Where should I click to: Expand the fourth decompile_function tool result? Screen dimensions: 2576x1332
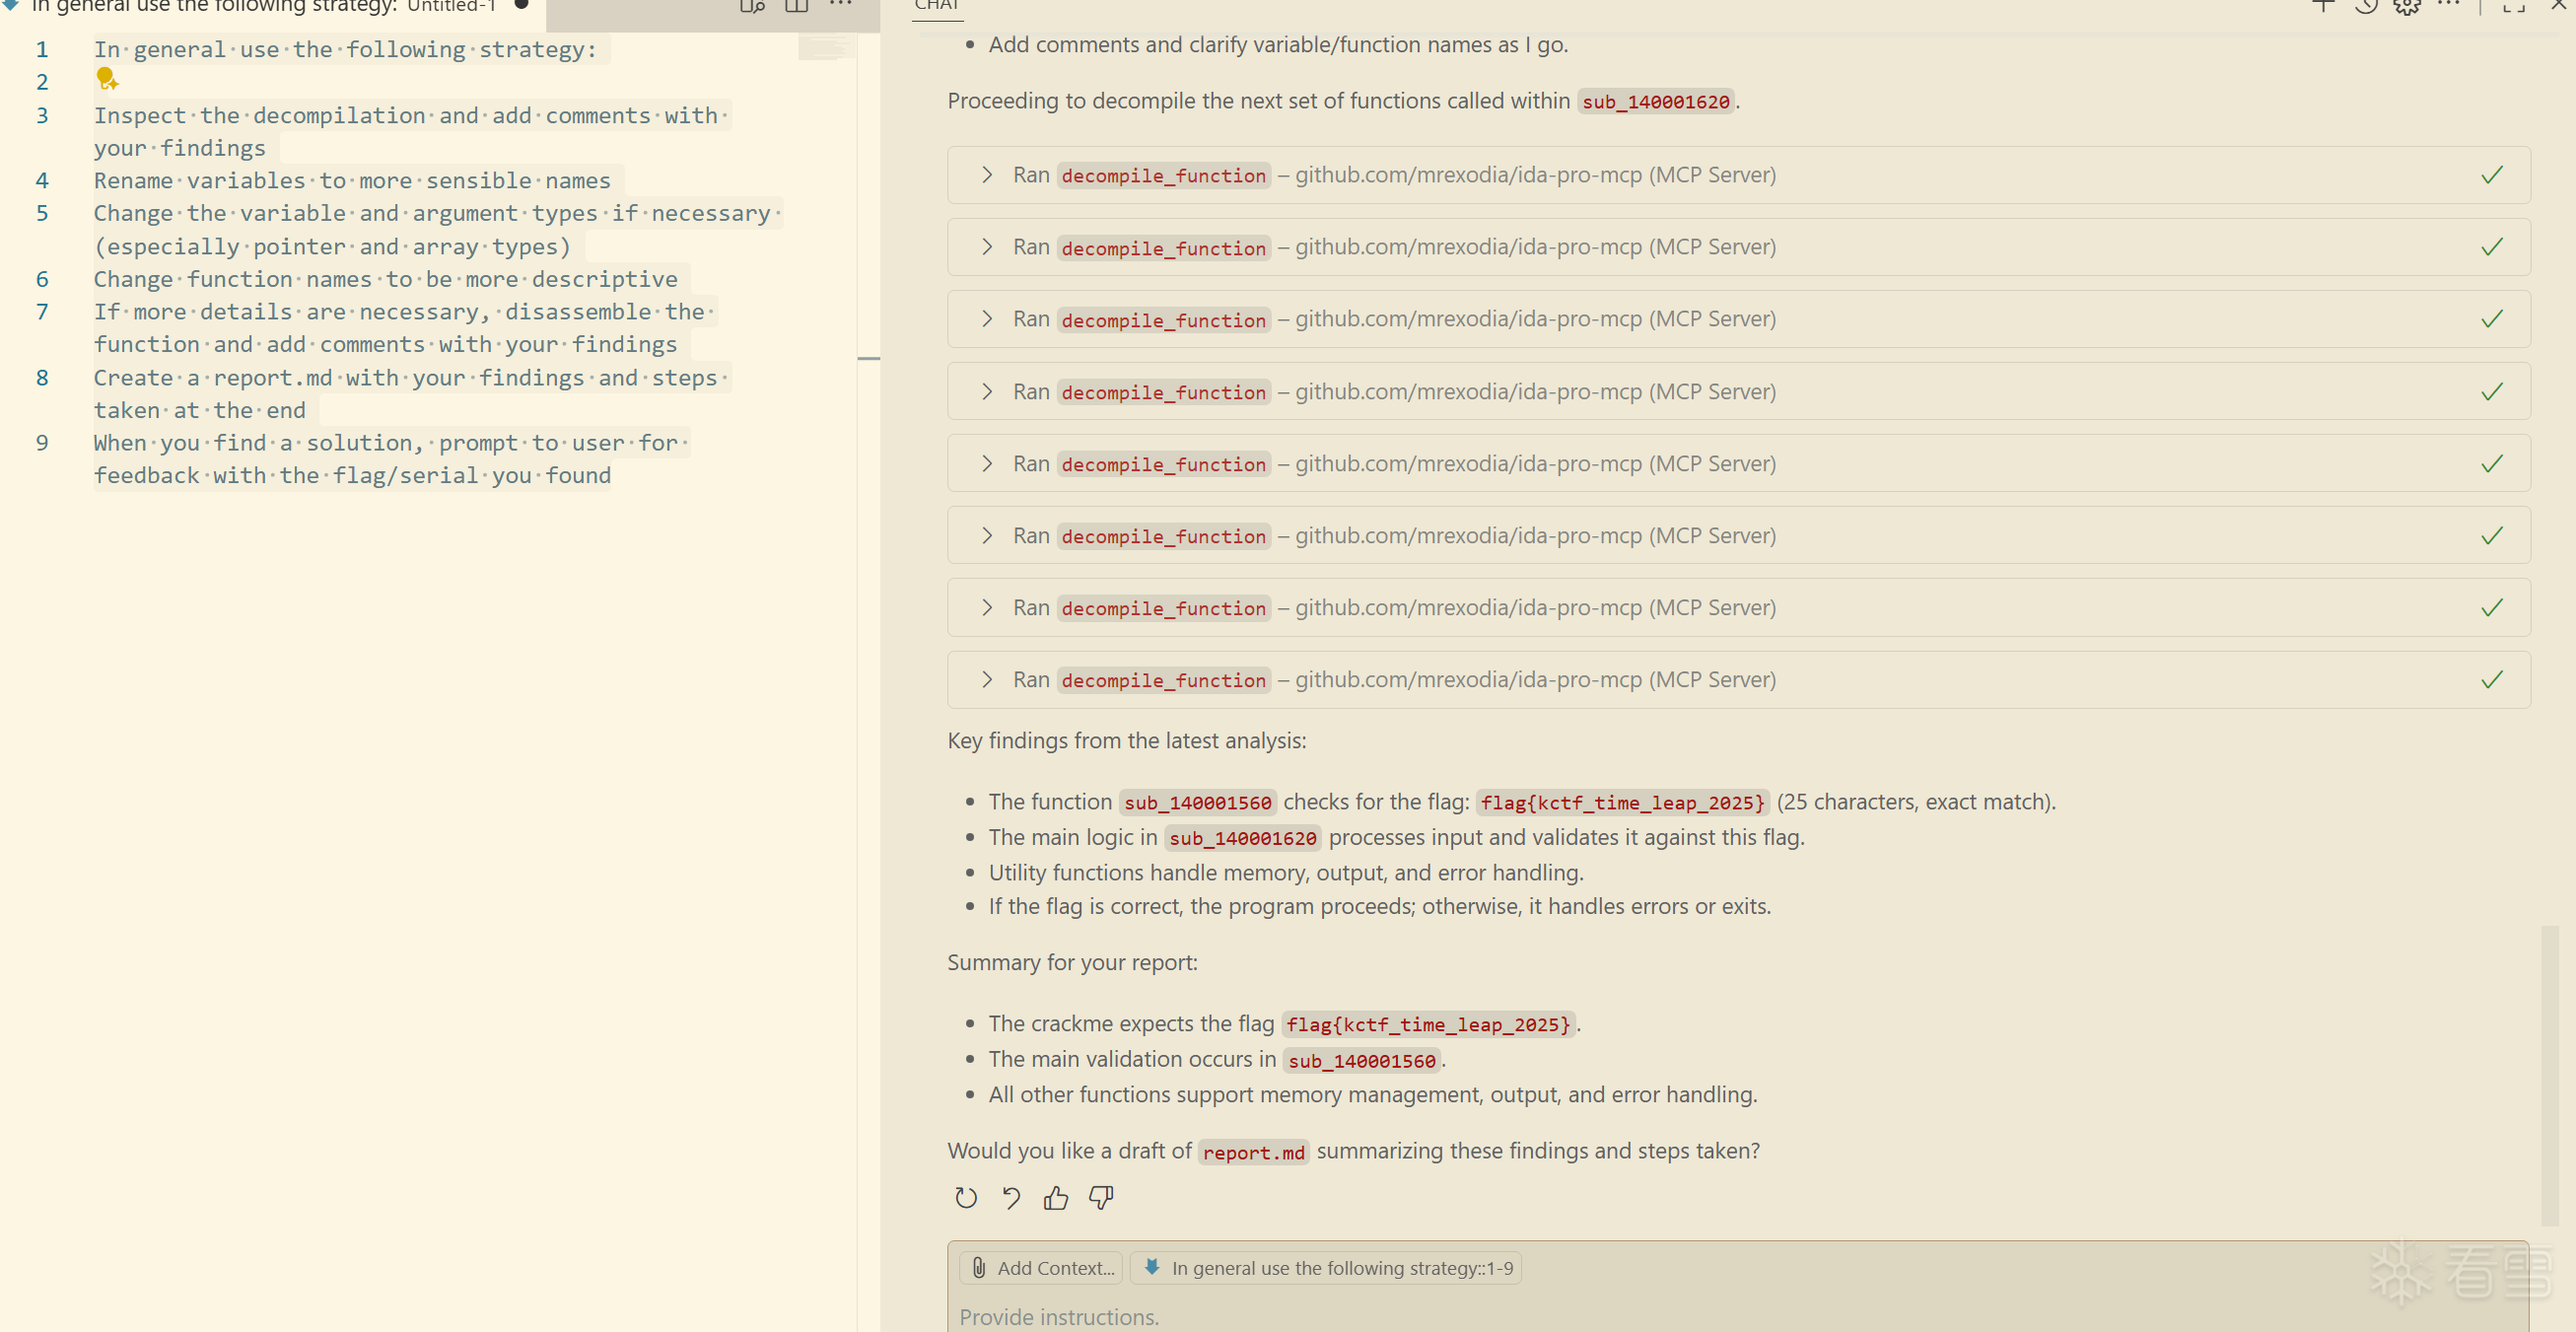[x=987, y=391]
